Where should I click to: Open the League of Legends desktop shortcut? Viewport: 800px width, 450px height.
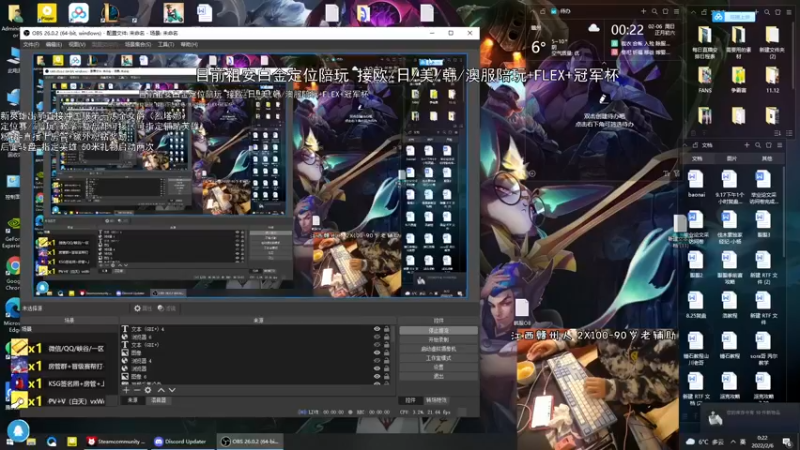110,13
